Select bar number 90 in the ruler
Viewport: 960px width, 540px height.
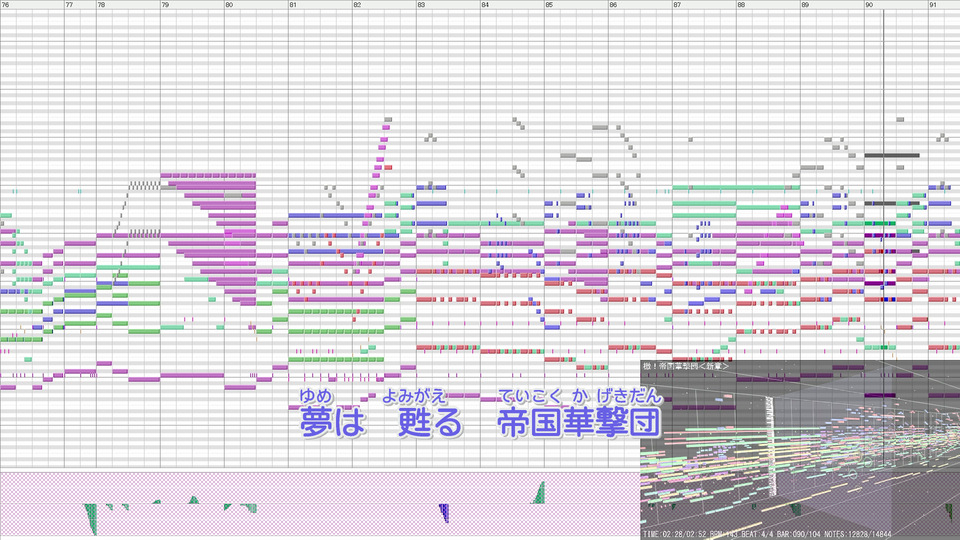click(869, 4)
